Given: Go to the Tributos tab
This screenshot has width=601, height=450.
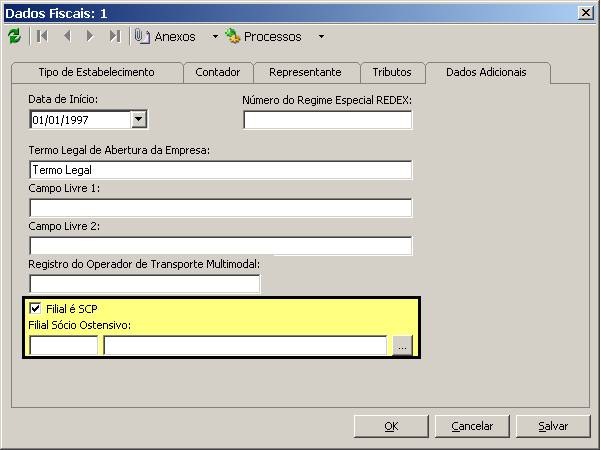Looking at the screenshot, I should tap(392, 72).
